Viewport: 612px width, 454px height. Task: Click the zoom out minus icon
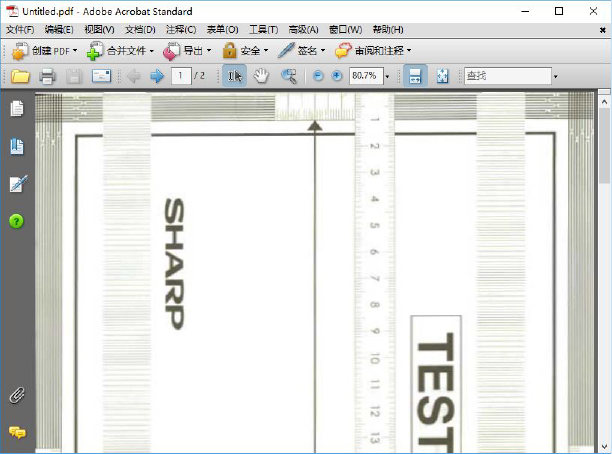(318, 76)
